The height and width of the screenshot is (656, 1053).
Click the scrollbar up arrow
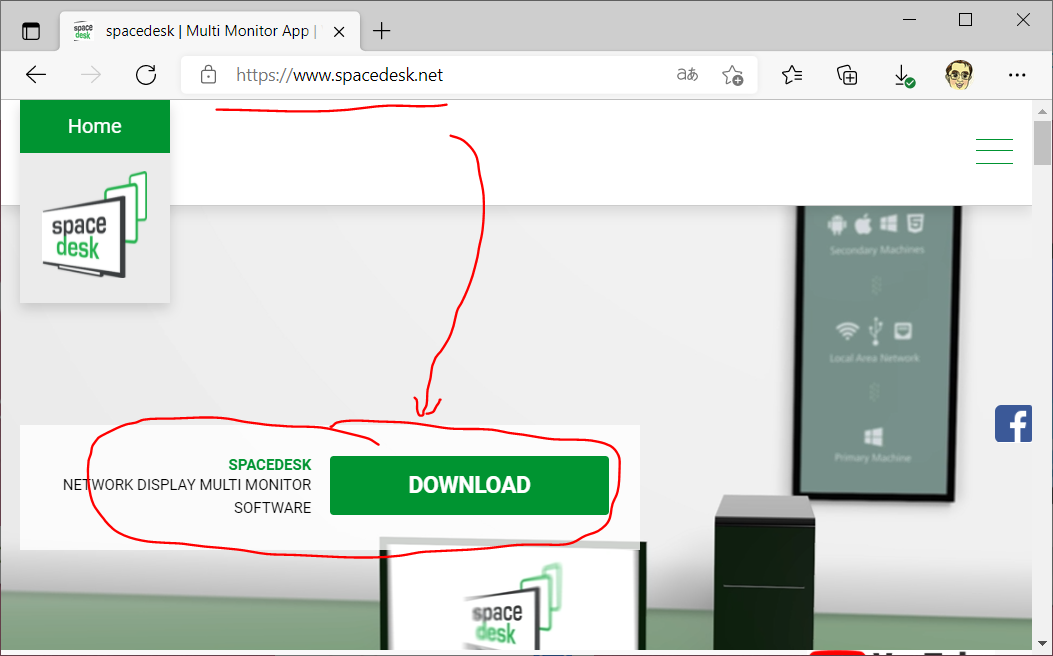click(x=1042, y=111)
